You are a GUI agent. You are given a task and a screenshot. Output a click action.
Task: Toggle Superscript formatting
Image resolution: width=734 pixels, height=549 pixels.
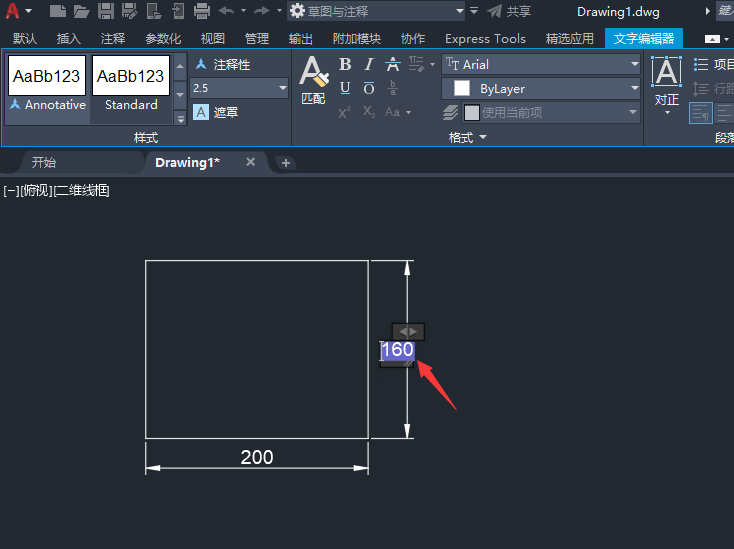tap(345, 112)
